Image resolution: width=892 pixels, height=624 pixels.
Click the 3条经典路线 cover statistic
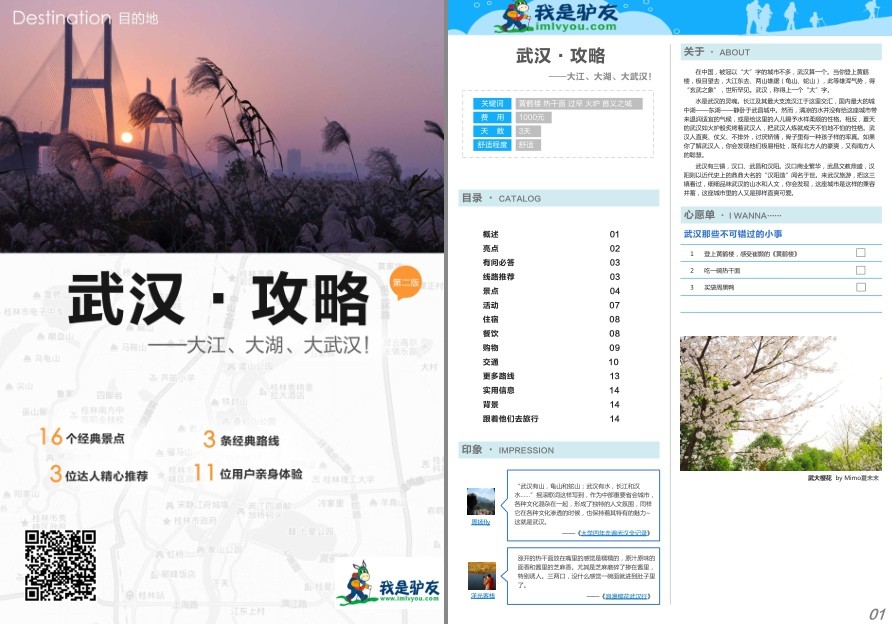point(241,439)
